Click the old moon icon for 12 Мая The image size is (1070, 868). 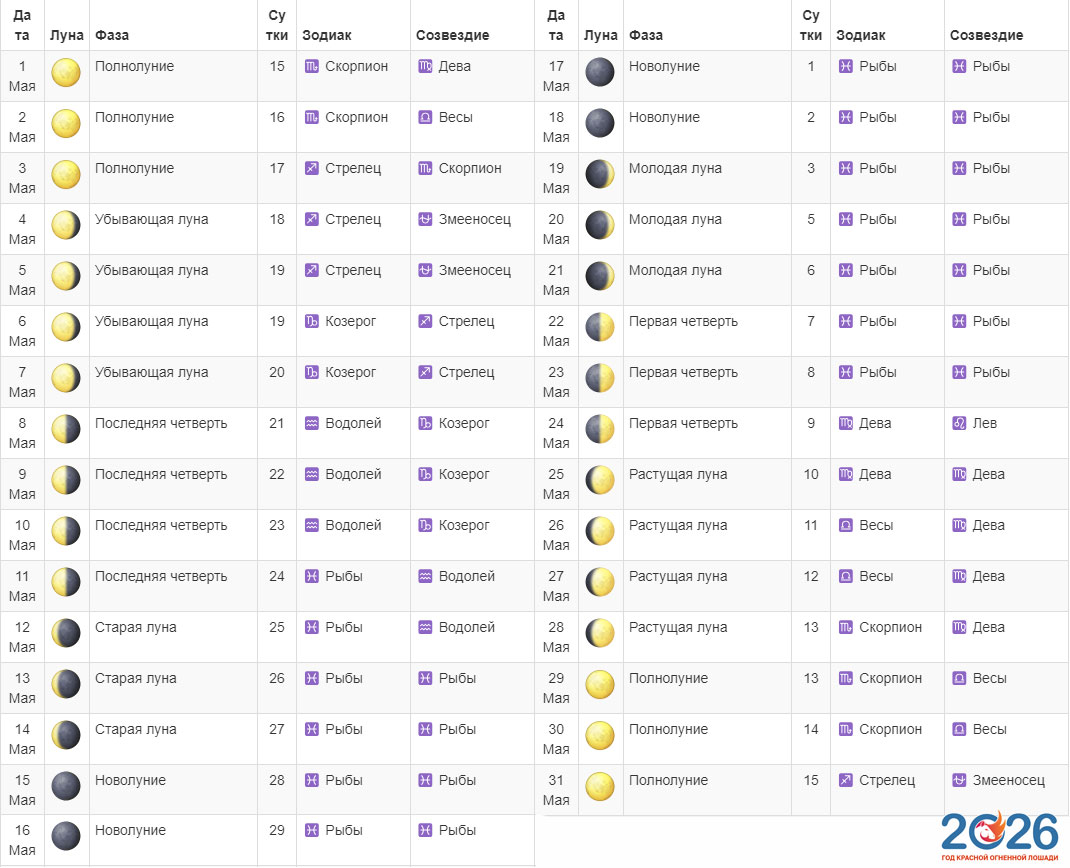[x=66, y=633]
